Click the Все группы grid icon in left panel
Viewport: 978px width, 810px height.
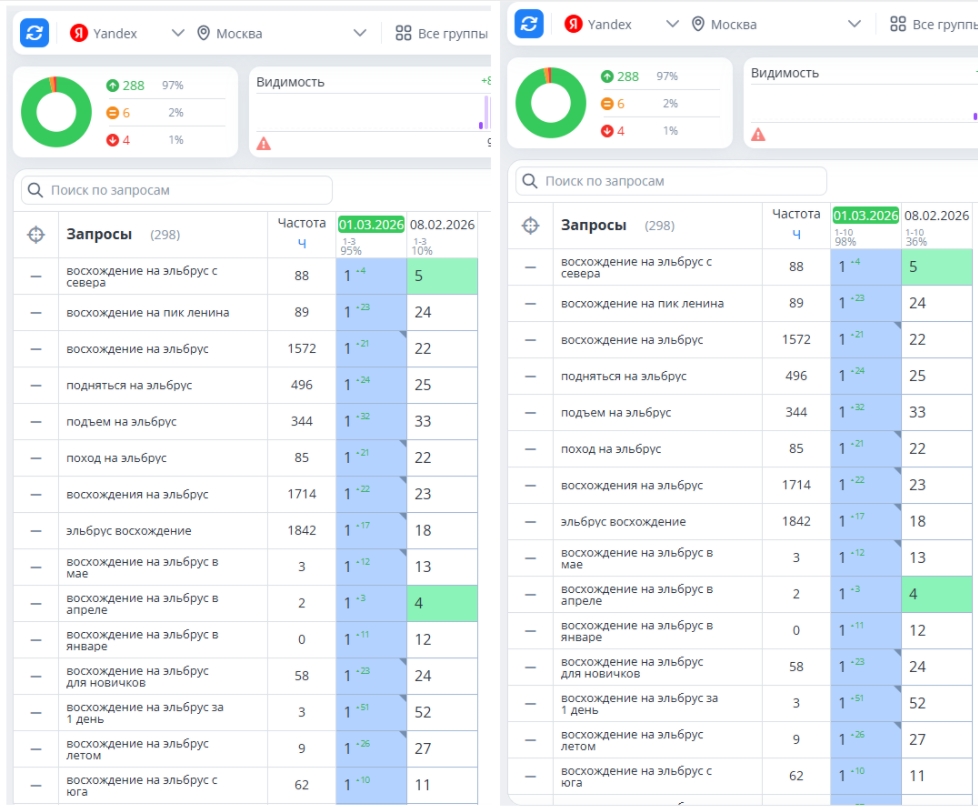tap(403, 33)
